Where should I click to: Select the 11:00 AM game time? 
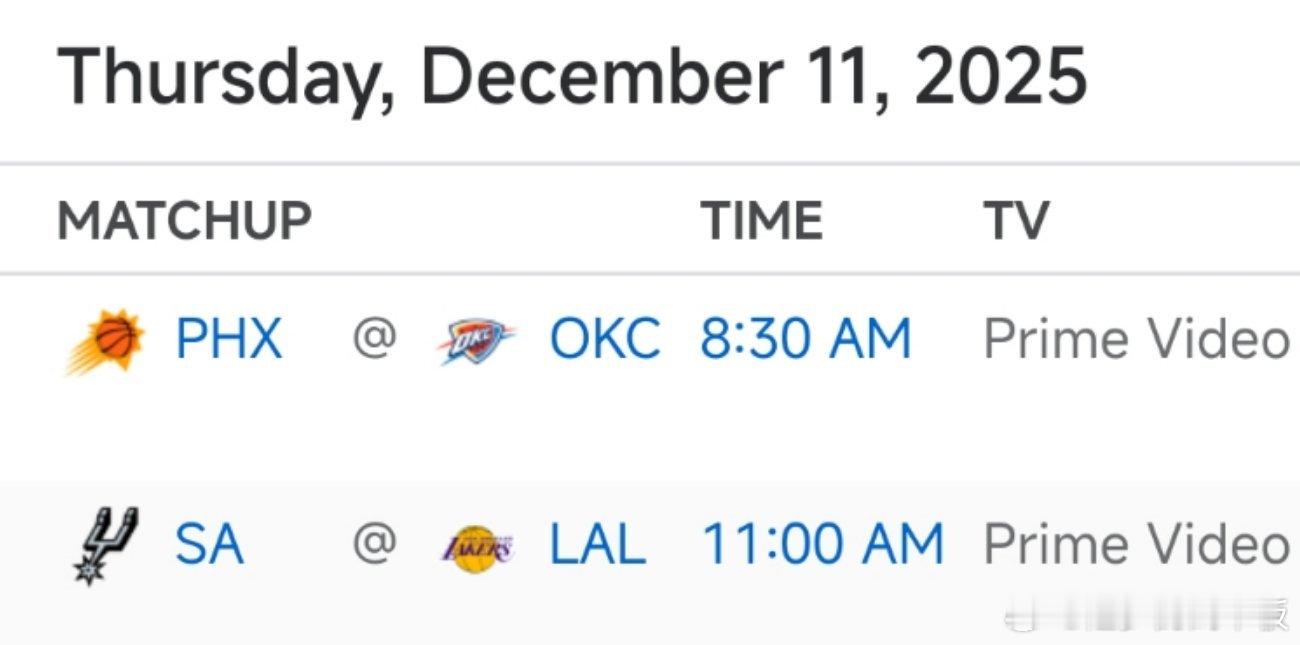[x=822, y=545]
